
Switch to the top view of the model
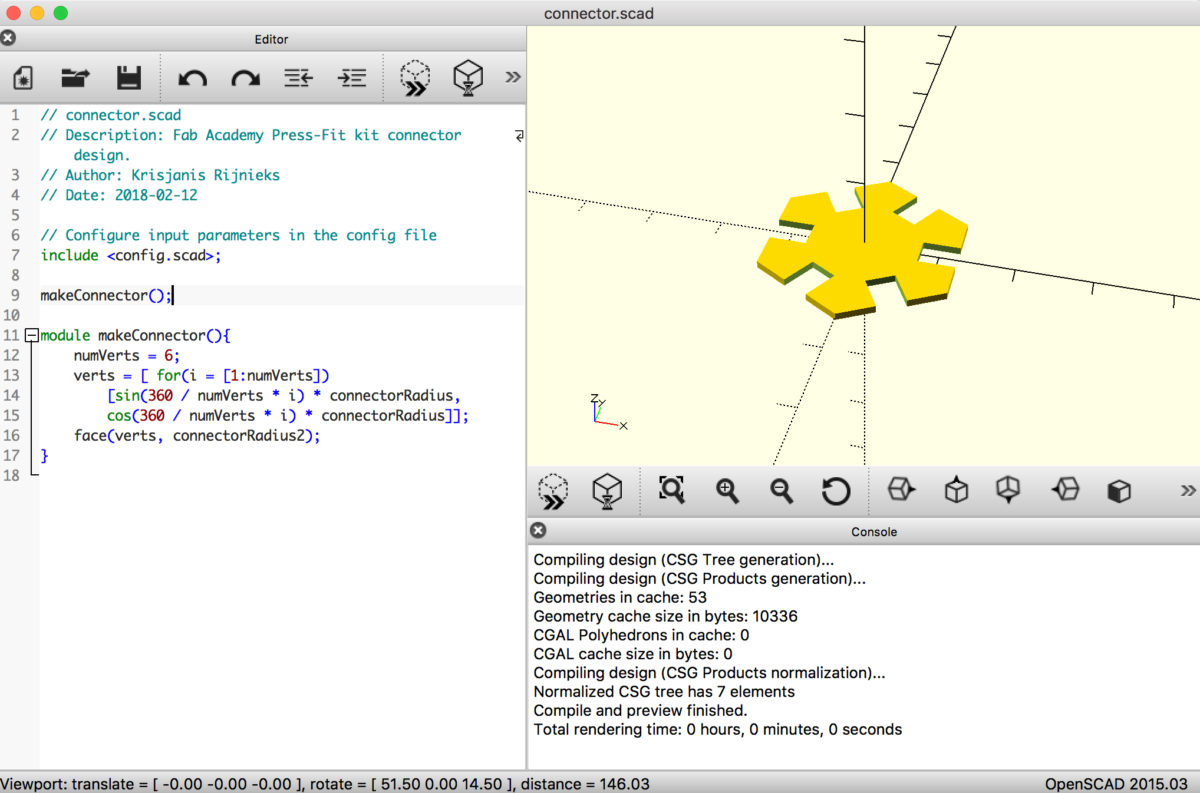(x=955, y=490)
